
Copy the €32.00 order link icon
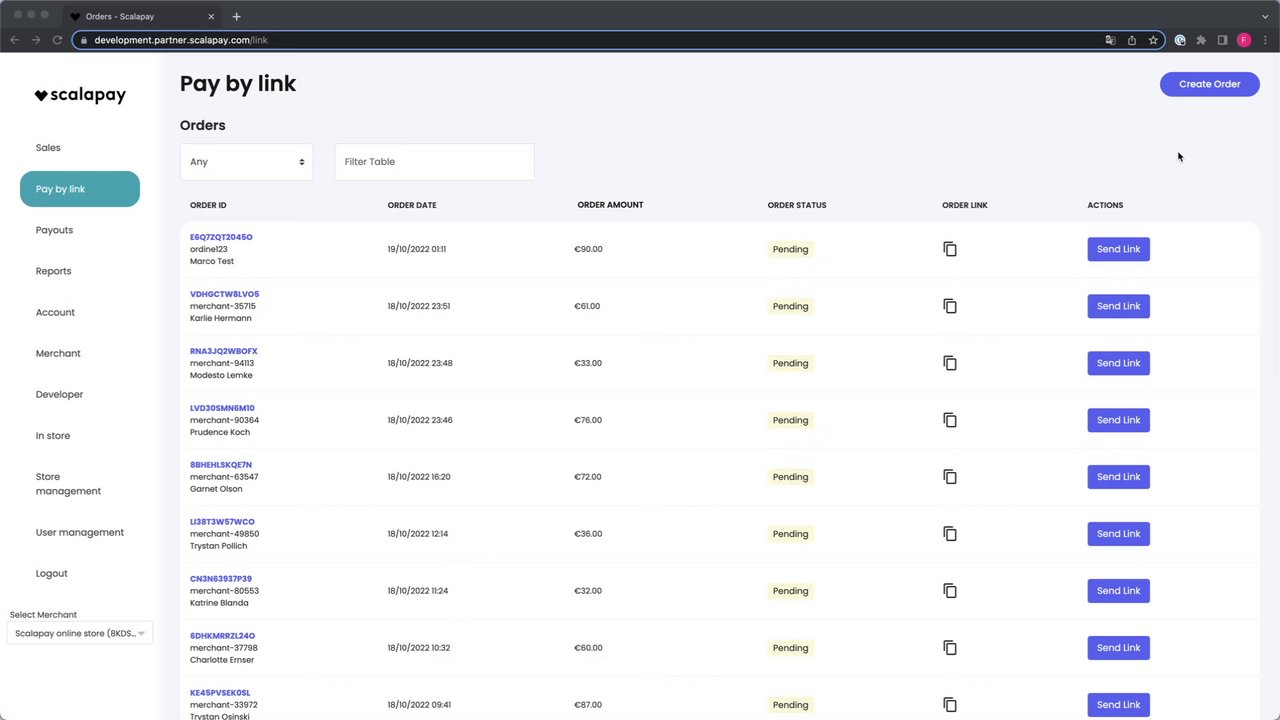(950, 591)
